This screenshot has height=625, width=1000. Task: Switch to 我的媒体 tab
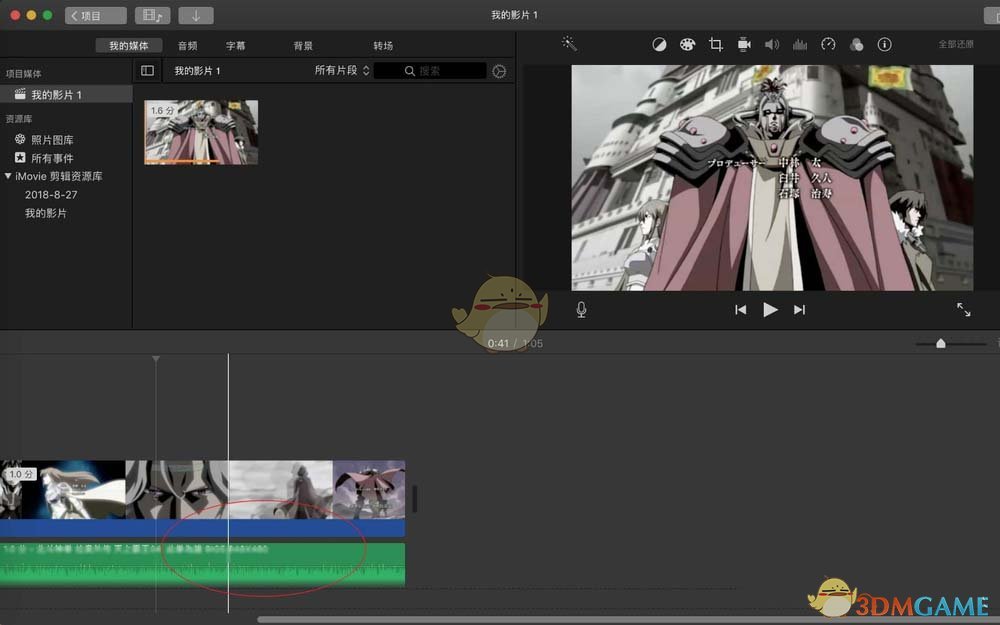pyautogui.click(x=128, y=45)
